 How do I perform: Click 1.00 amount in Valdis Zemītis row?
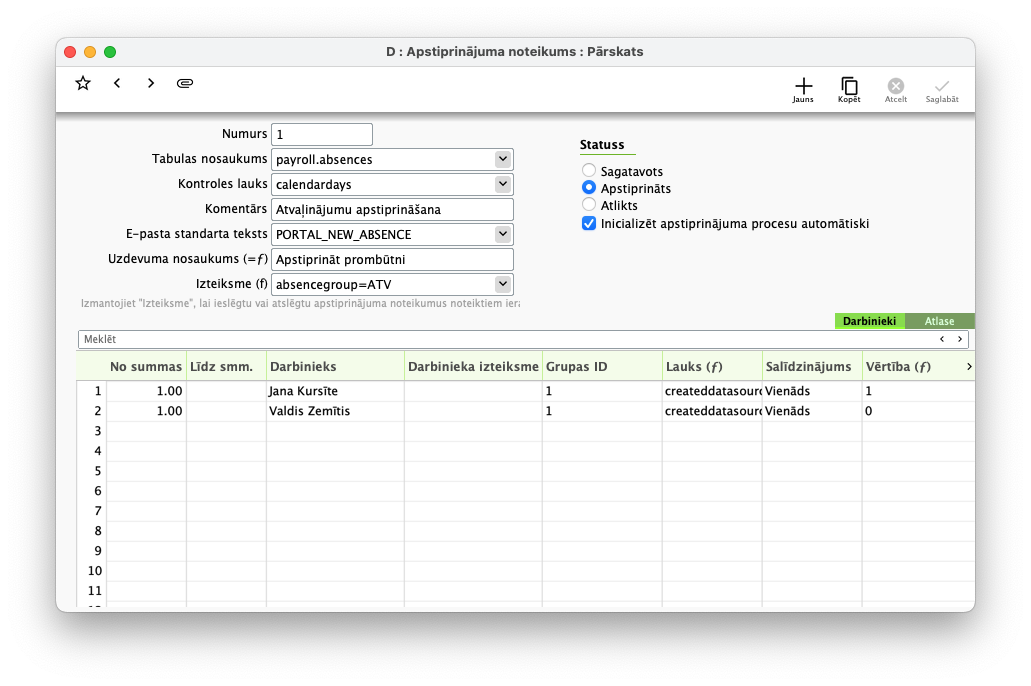(x=147, y=411)
